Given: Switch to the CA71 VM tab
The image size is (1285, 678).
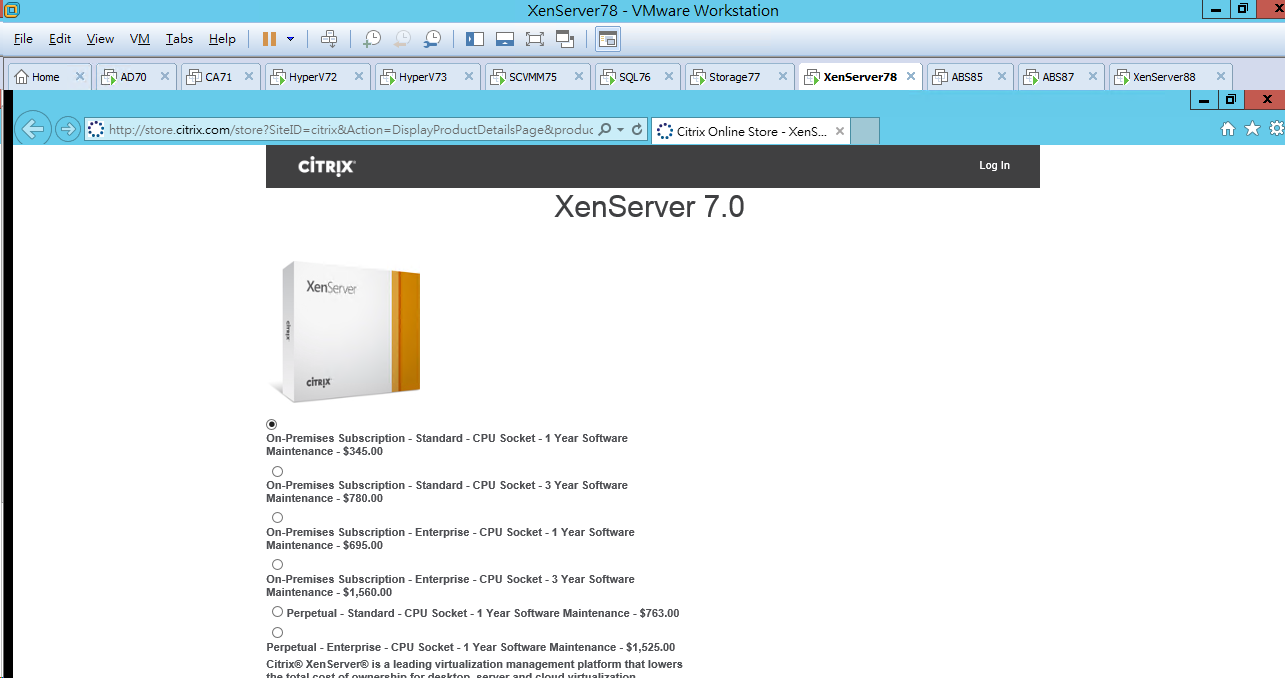Looking at the screenshot, I should point(221,77).
